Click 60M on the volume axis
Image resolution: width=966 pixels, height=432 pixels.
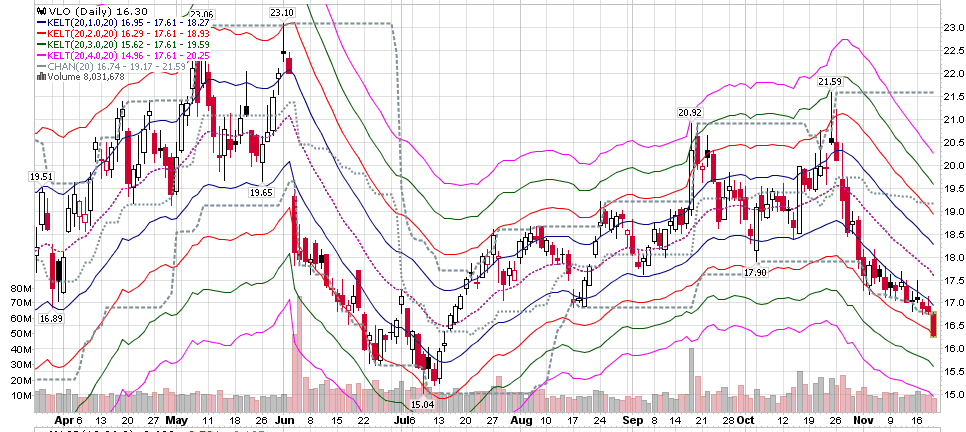point(20,319)
